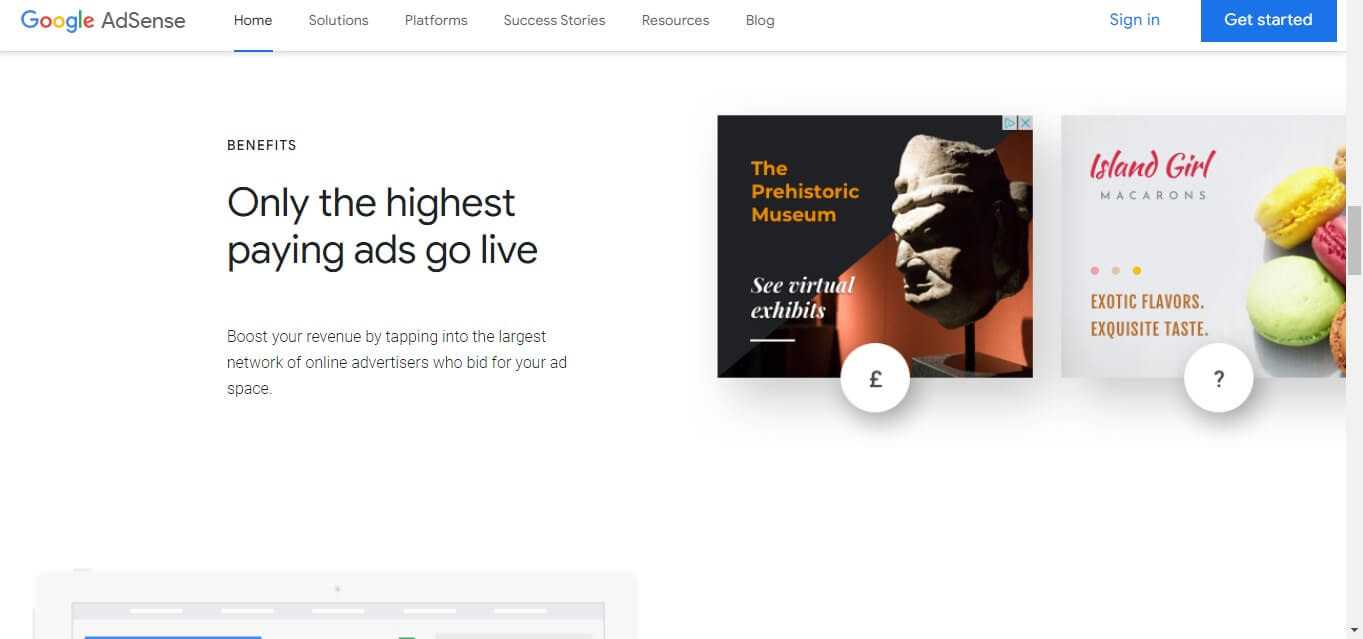Click the pound currency circle badge
1363x639 pixels.
[x=875, y=379]
